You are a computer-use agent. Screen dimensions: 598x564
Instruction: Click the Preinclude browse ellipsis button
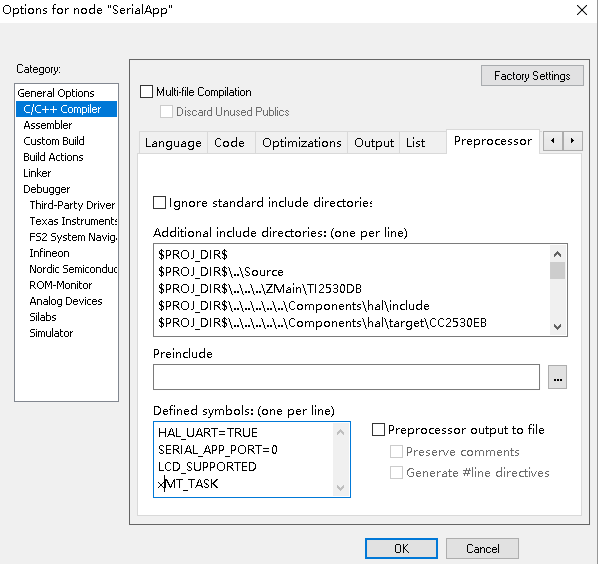coord(557,377)
